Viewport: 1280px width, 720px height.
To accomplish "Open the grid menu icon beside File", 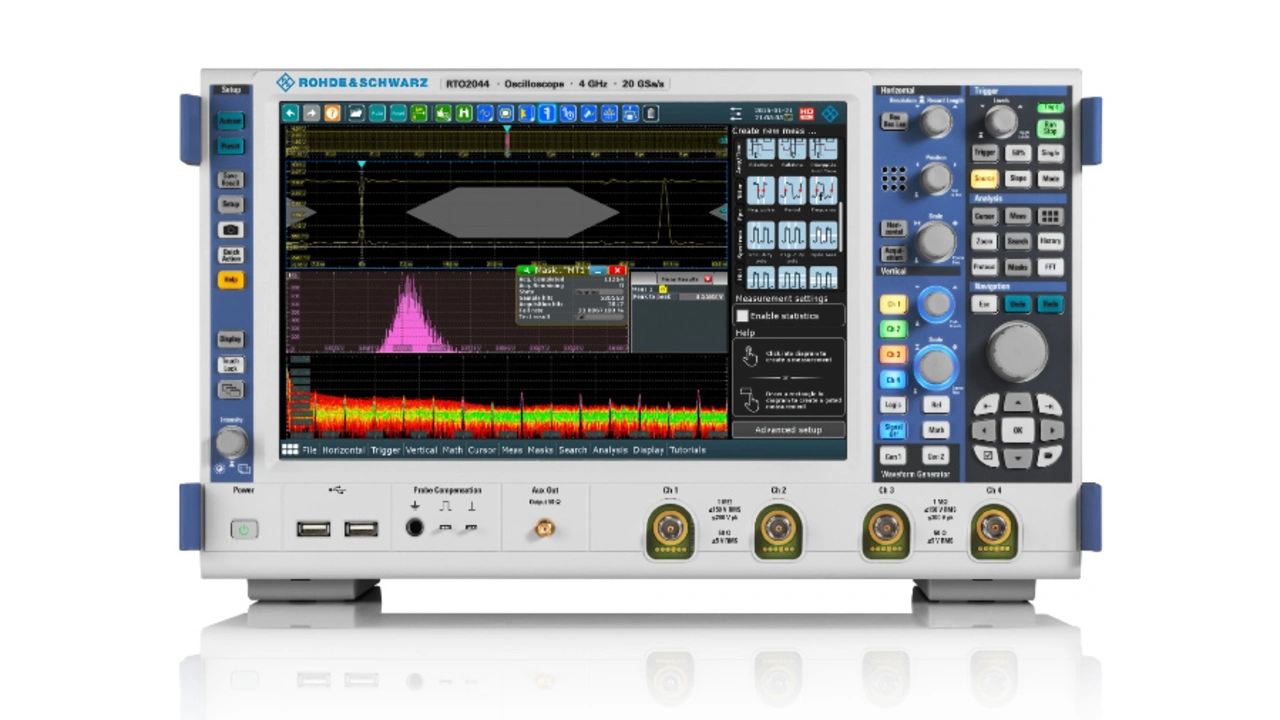I will pos(290,450).
